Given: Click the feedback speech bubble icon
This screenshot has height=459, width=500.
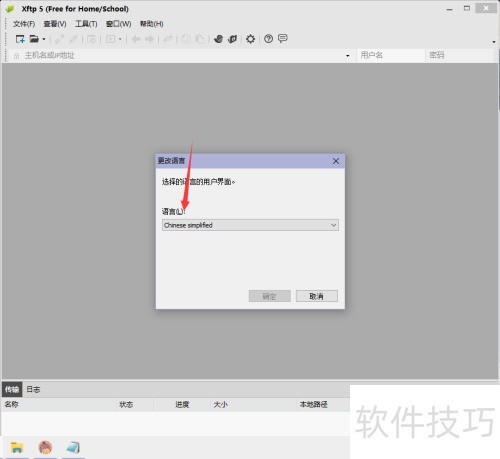Looking at the screenshot, I should click(283, 39).
